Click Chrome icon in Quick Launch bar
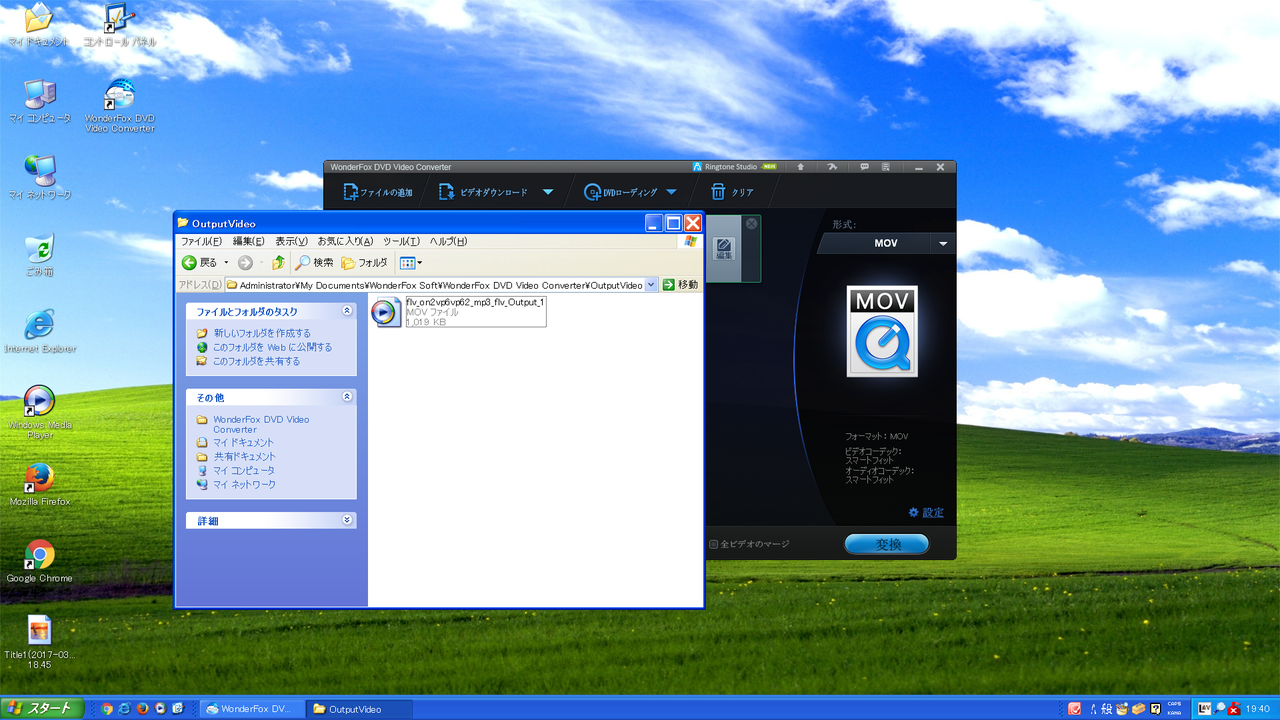The height and width of the screenshot is (720, 1280). tap(107, 709)
